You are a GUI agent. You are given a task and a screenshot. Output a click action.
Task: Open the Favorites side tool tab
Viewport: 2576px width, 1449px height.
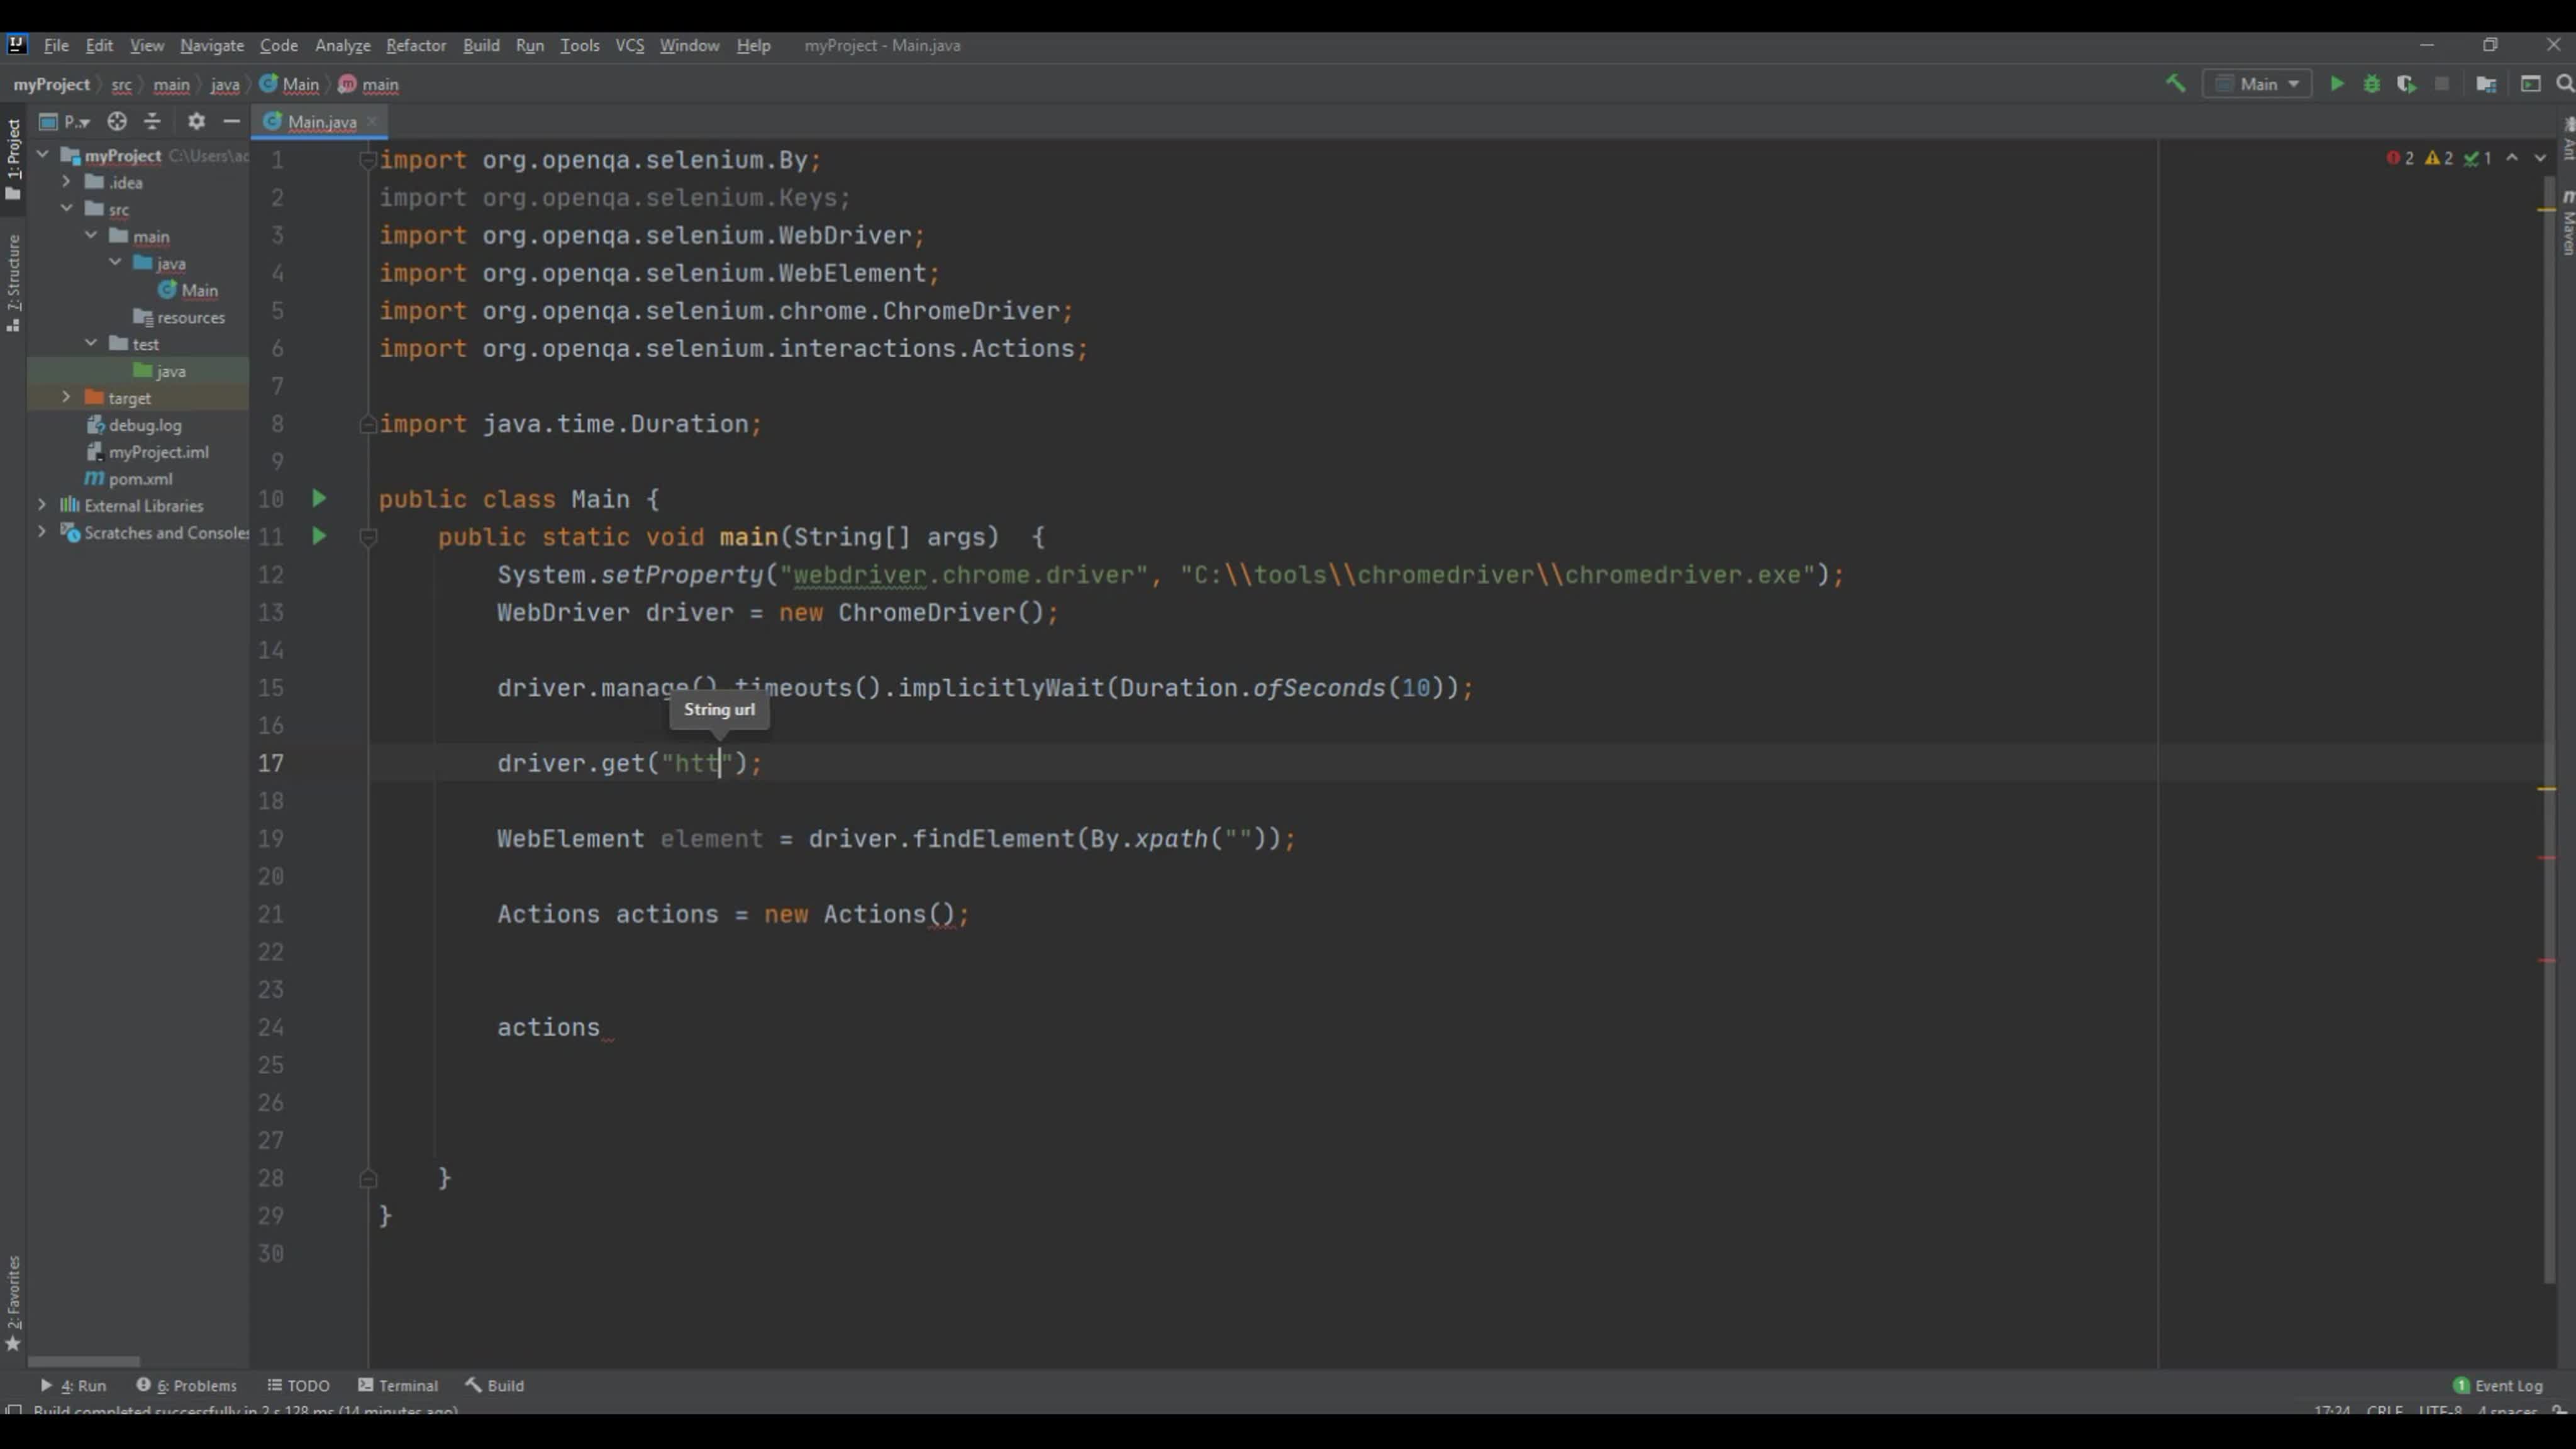pyautogui.click(x=13, y=1303)
